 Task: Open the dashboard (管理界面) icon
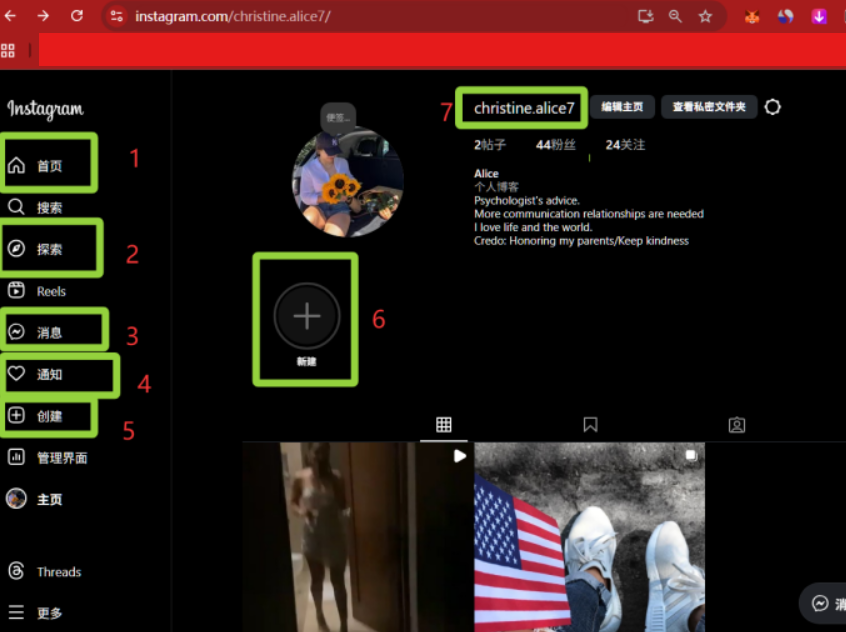[x=17, y=457]
